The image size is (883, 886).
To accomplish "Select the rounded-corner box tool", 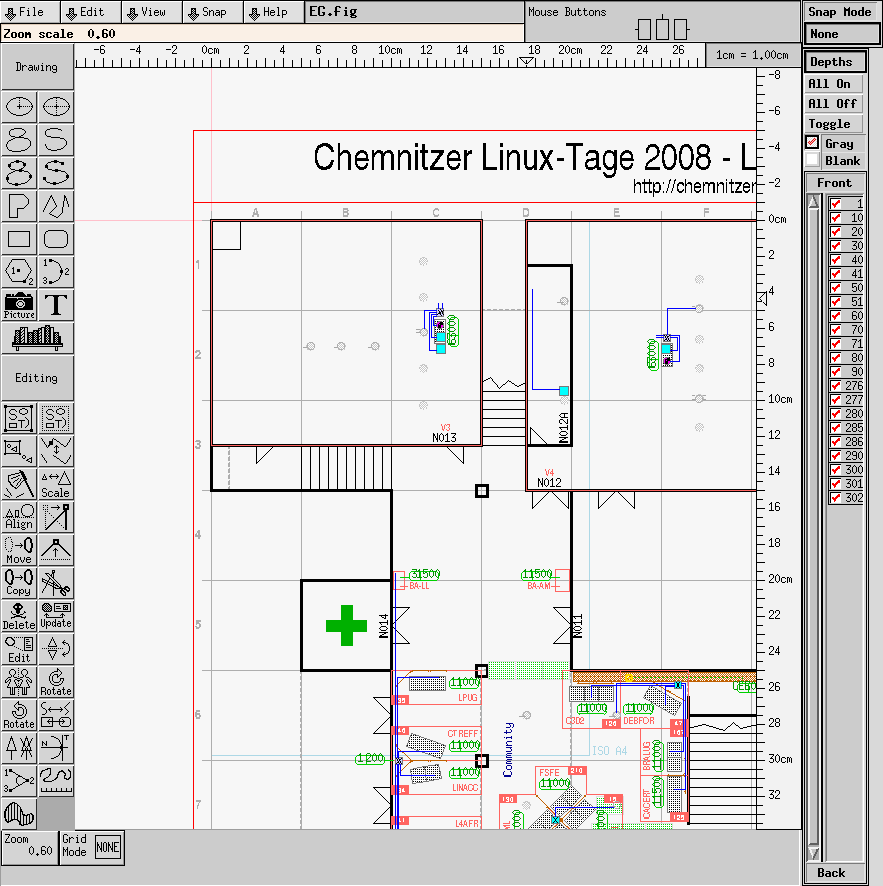I will point(56,239).
